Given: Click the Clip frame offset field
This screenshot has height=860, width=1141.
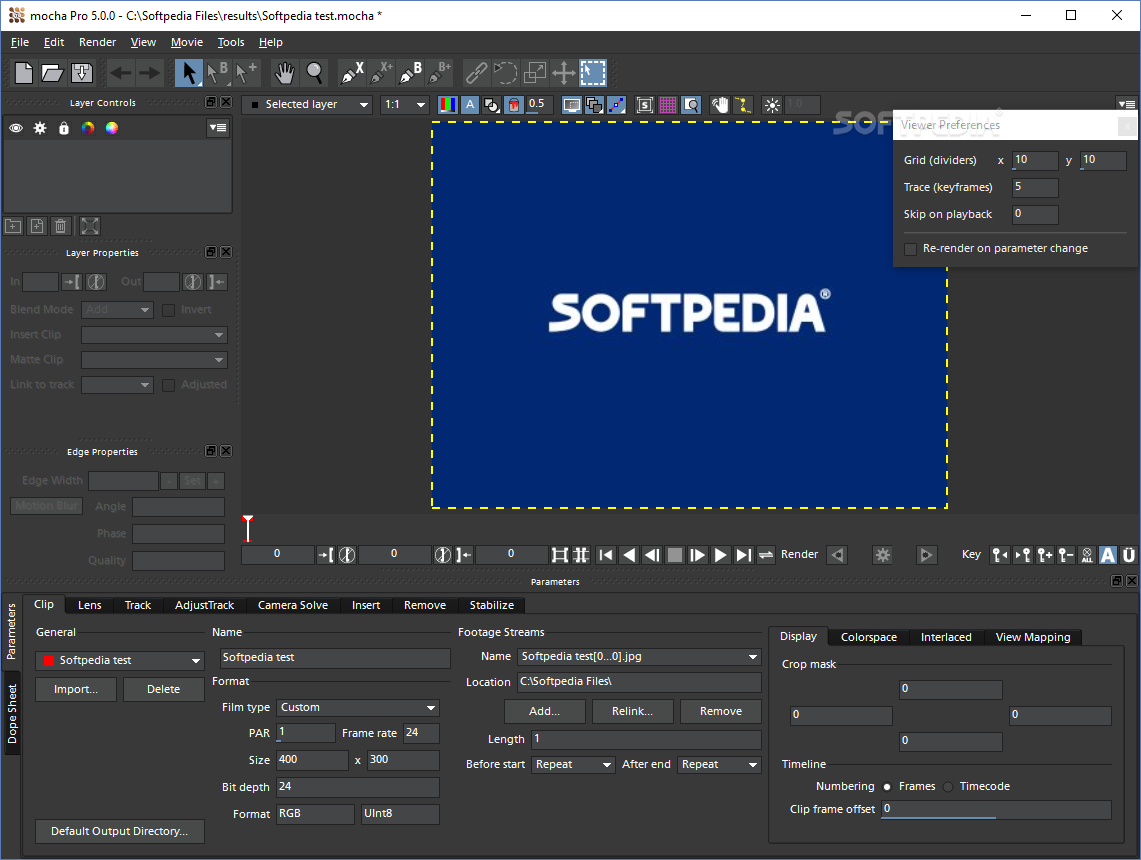Looking at the screenshot, I should coord(996,810).
